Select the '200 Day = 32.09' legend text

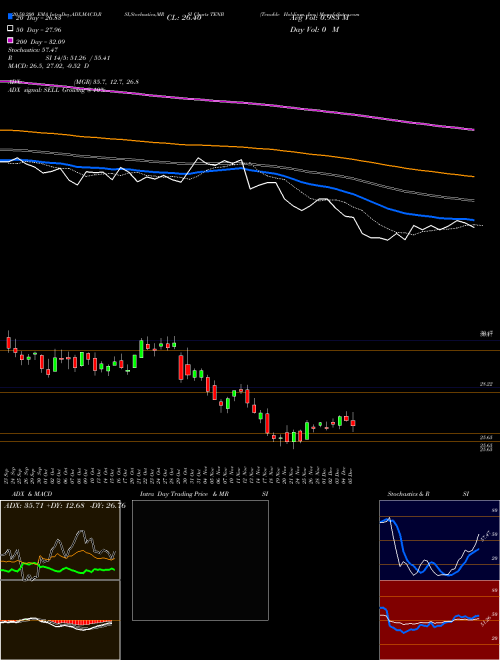coord(40,42)
